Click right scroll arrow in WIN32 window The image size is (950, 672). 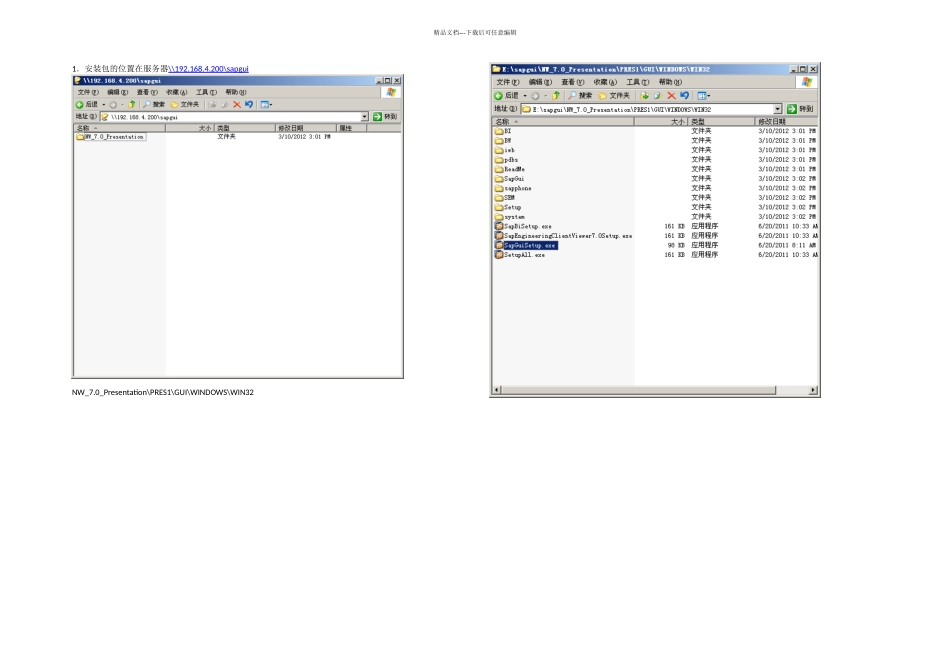click(x=813, y=390)
